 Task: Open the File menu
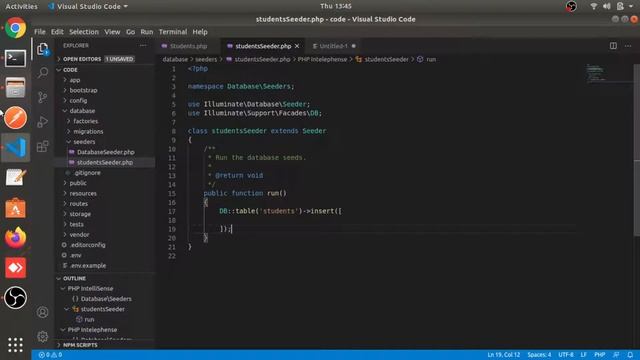point(40,32)
